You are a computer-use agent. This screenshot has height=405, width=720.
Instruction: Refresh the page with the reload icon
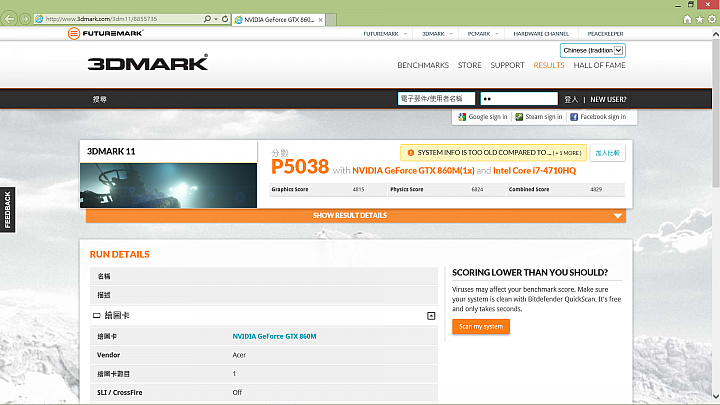coord(225,19)
